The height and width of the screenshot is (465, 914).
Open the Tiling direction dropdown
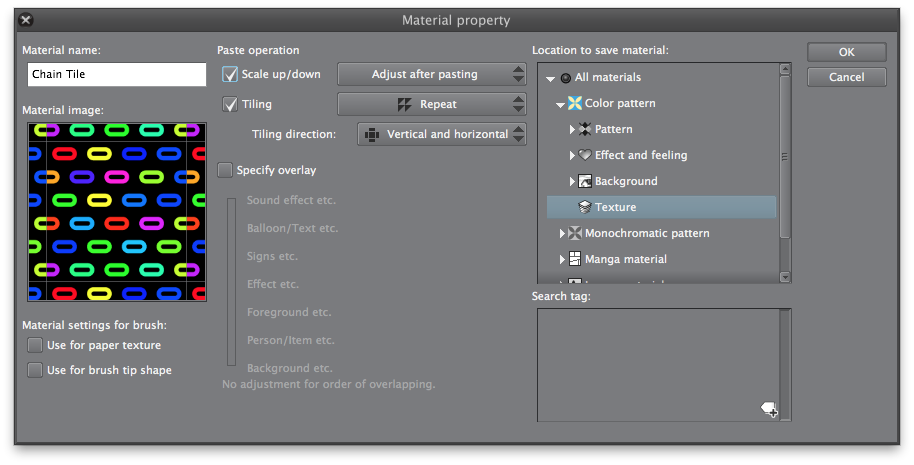(x=441, y=134)
